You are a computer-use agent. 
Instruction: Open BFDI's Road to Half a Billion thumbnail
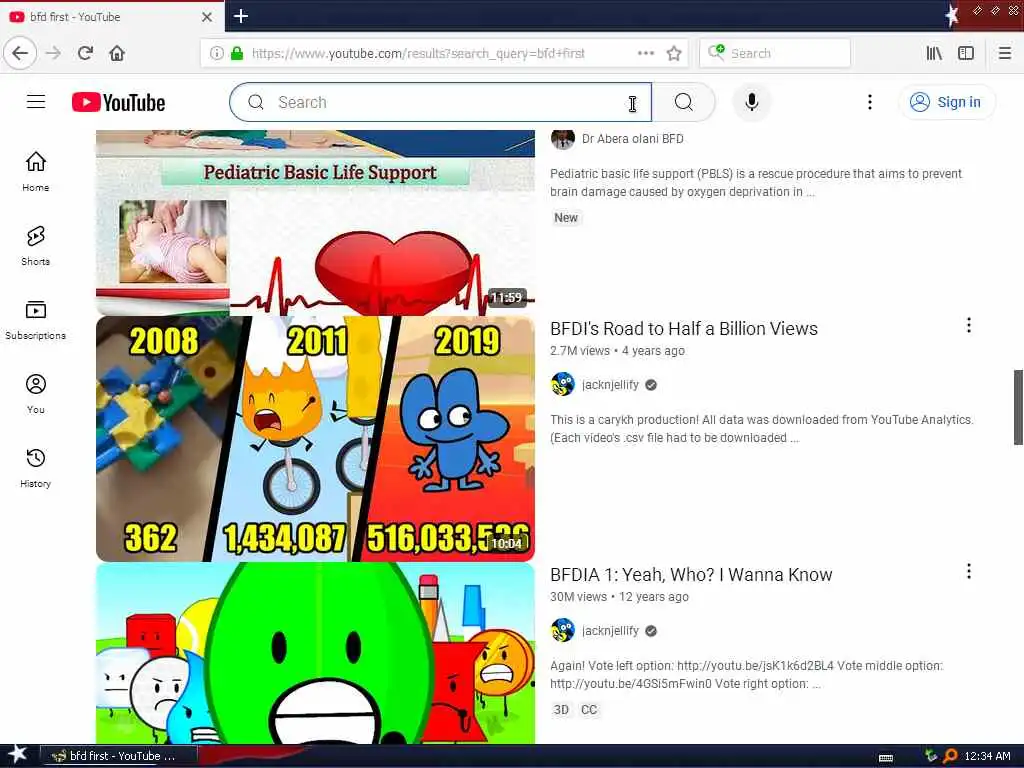315,439
